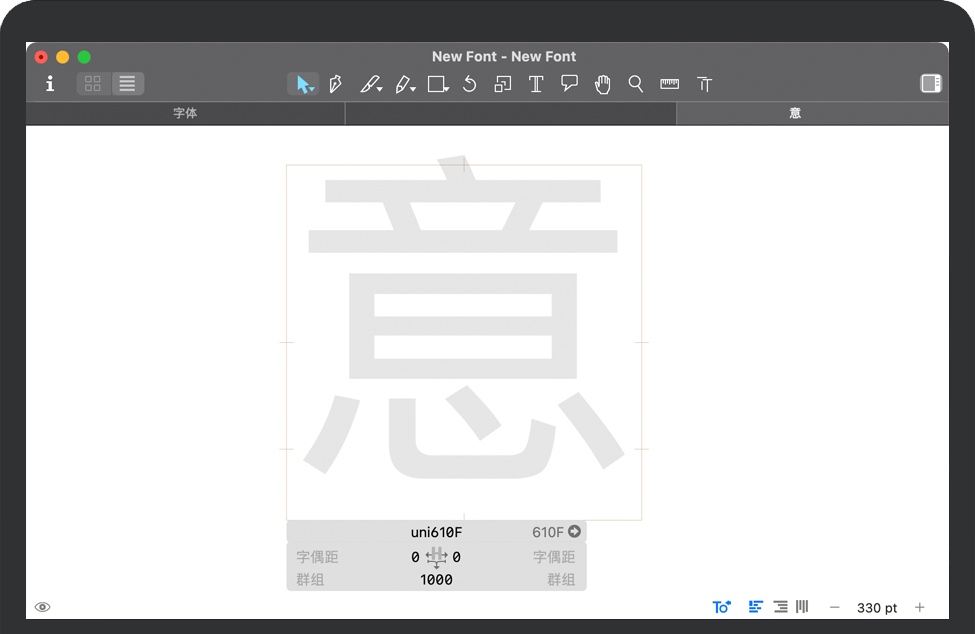Switch to the 意 glyph tab
Image resolution: width=975 pixels, height=634 pixels.
(x=794, y=114)
